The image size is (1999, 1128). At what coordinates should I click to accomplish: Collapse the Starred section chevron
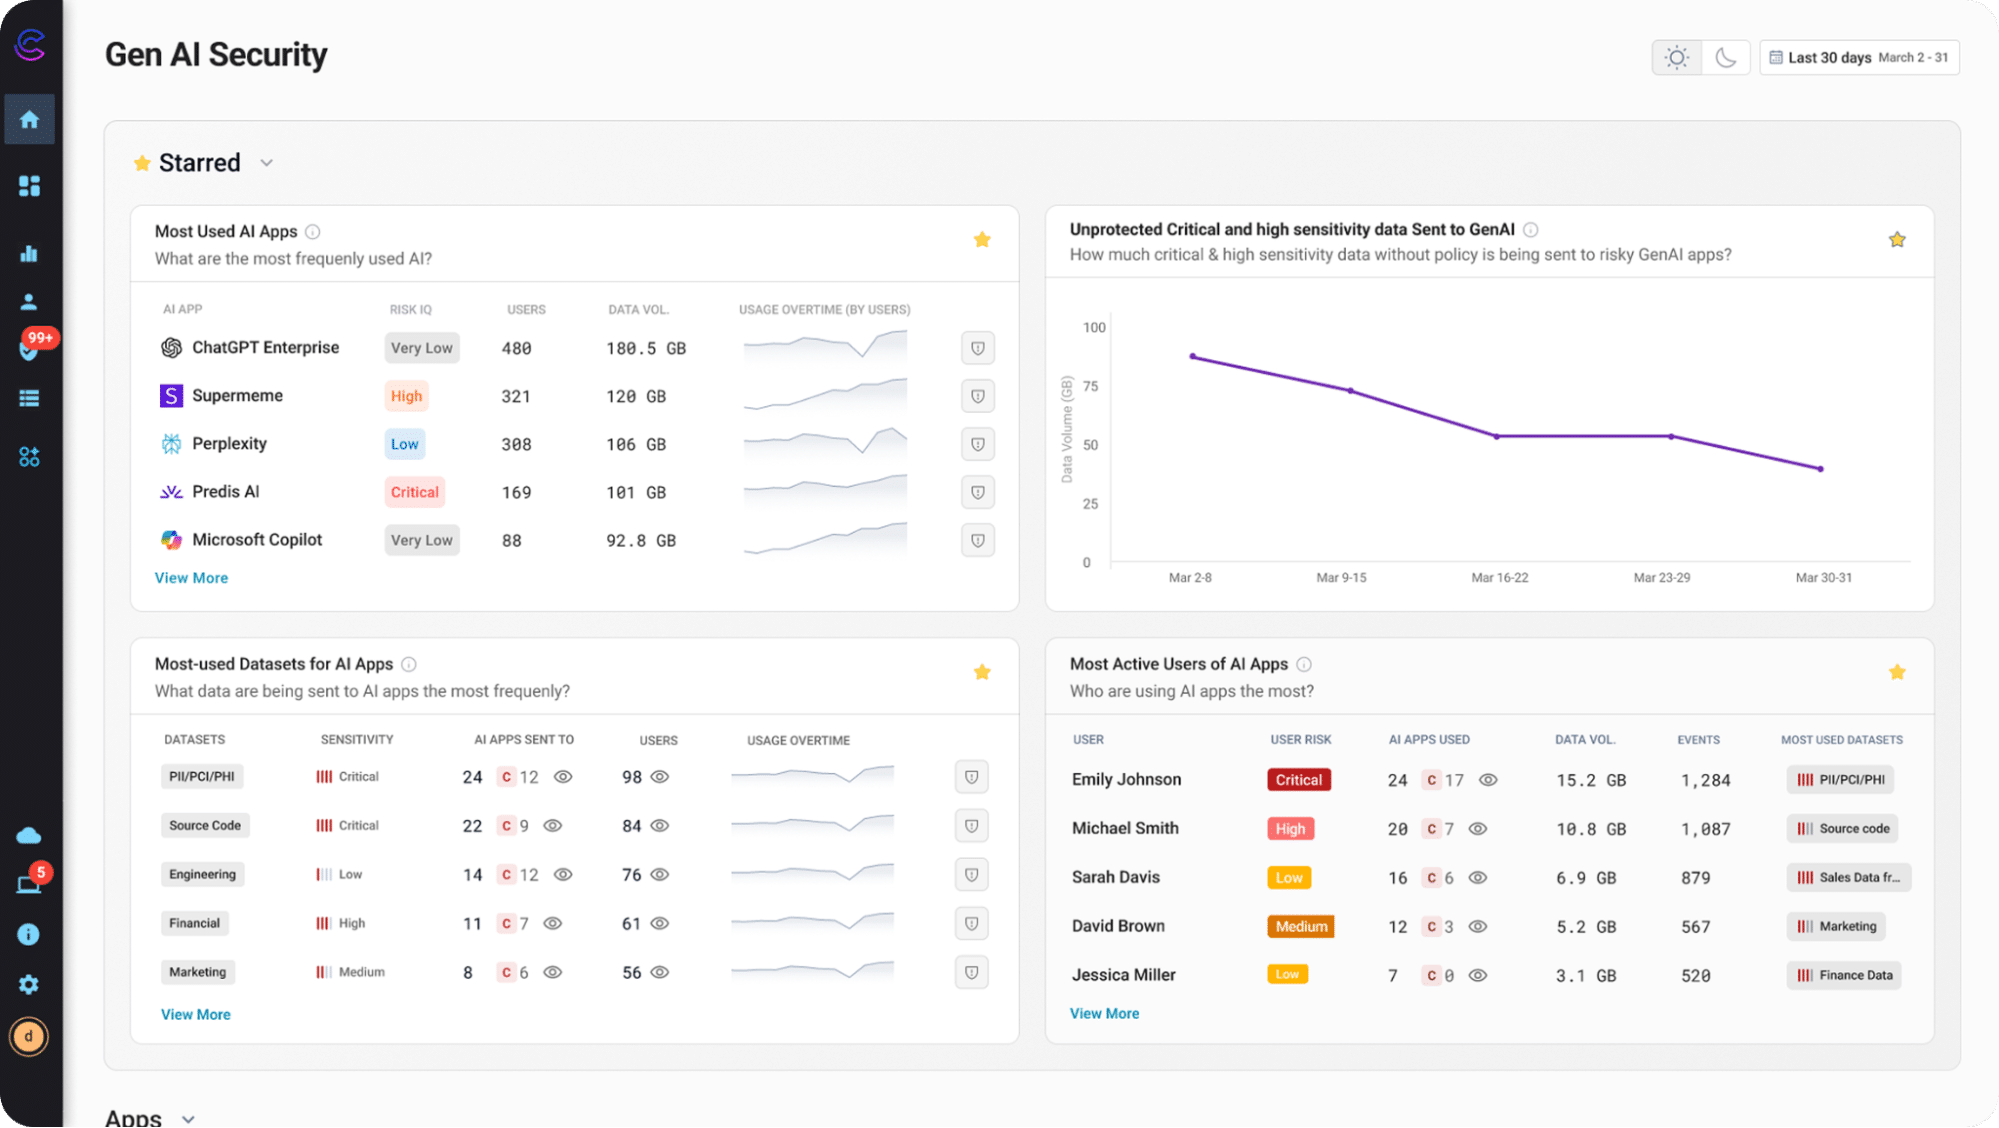pos(266,163)
